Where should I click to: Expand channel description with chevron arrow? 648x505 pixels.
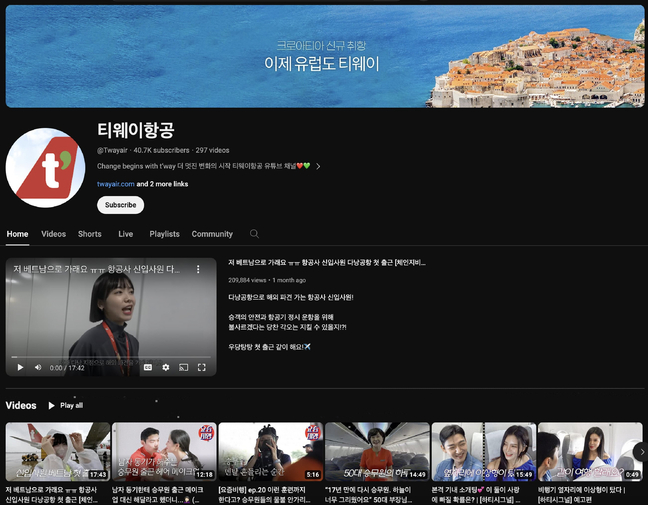(318, 166)
